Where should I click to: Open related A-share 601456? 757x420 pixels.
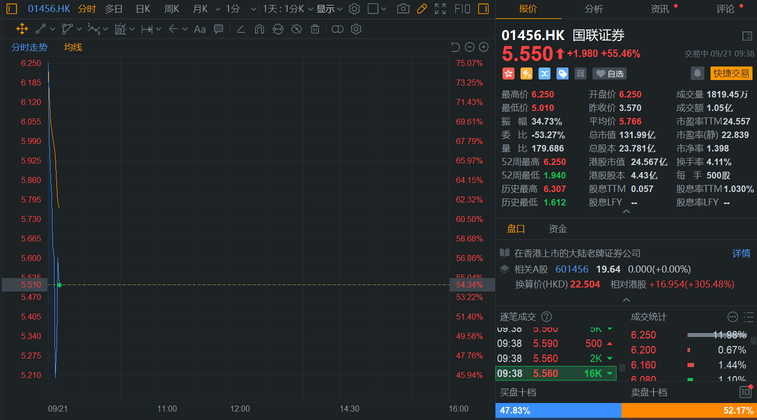[572, 269]
